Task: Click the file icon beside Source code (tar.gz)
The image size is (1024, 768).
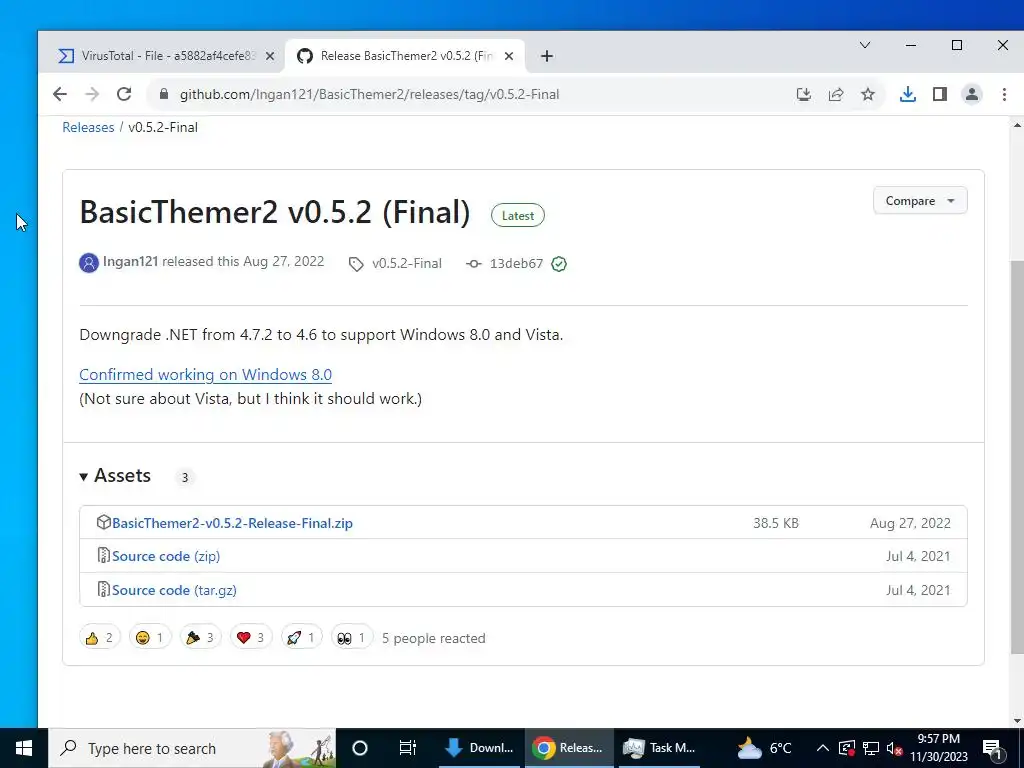Action: click(x=103, y=590)
